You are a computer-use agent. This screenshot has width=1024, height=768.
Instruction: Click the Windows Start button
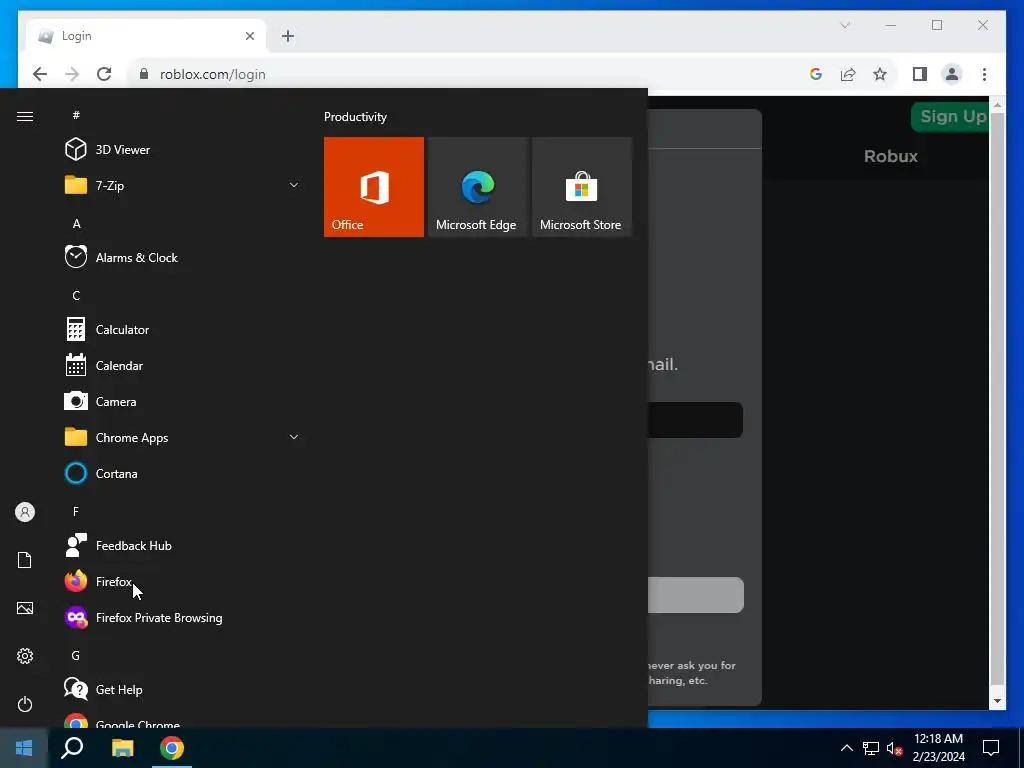pos(24,748)
